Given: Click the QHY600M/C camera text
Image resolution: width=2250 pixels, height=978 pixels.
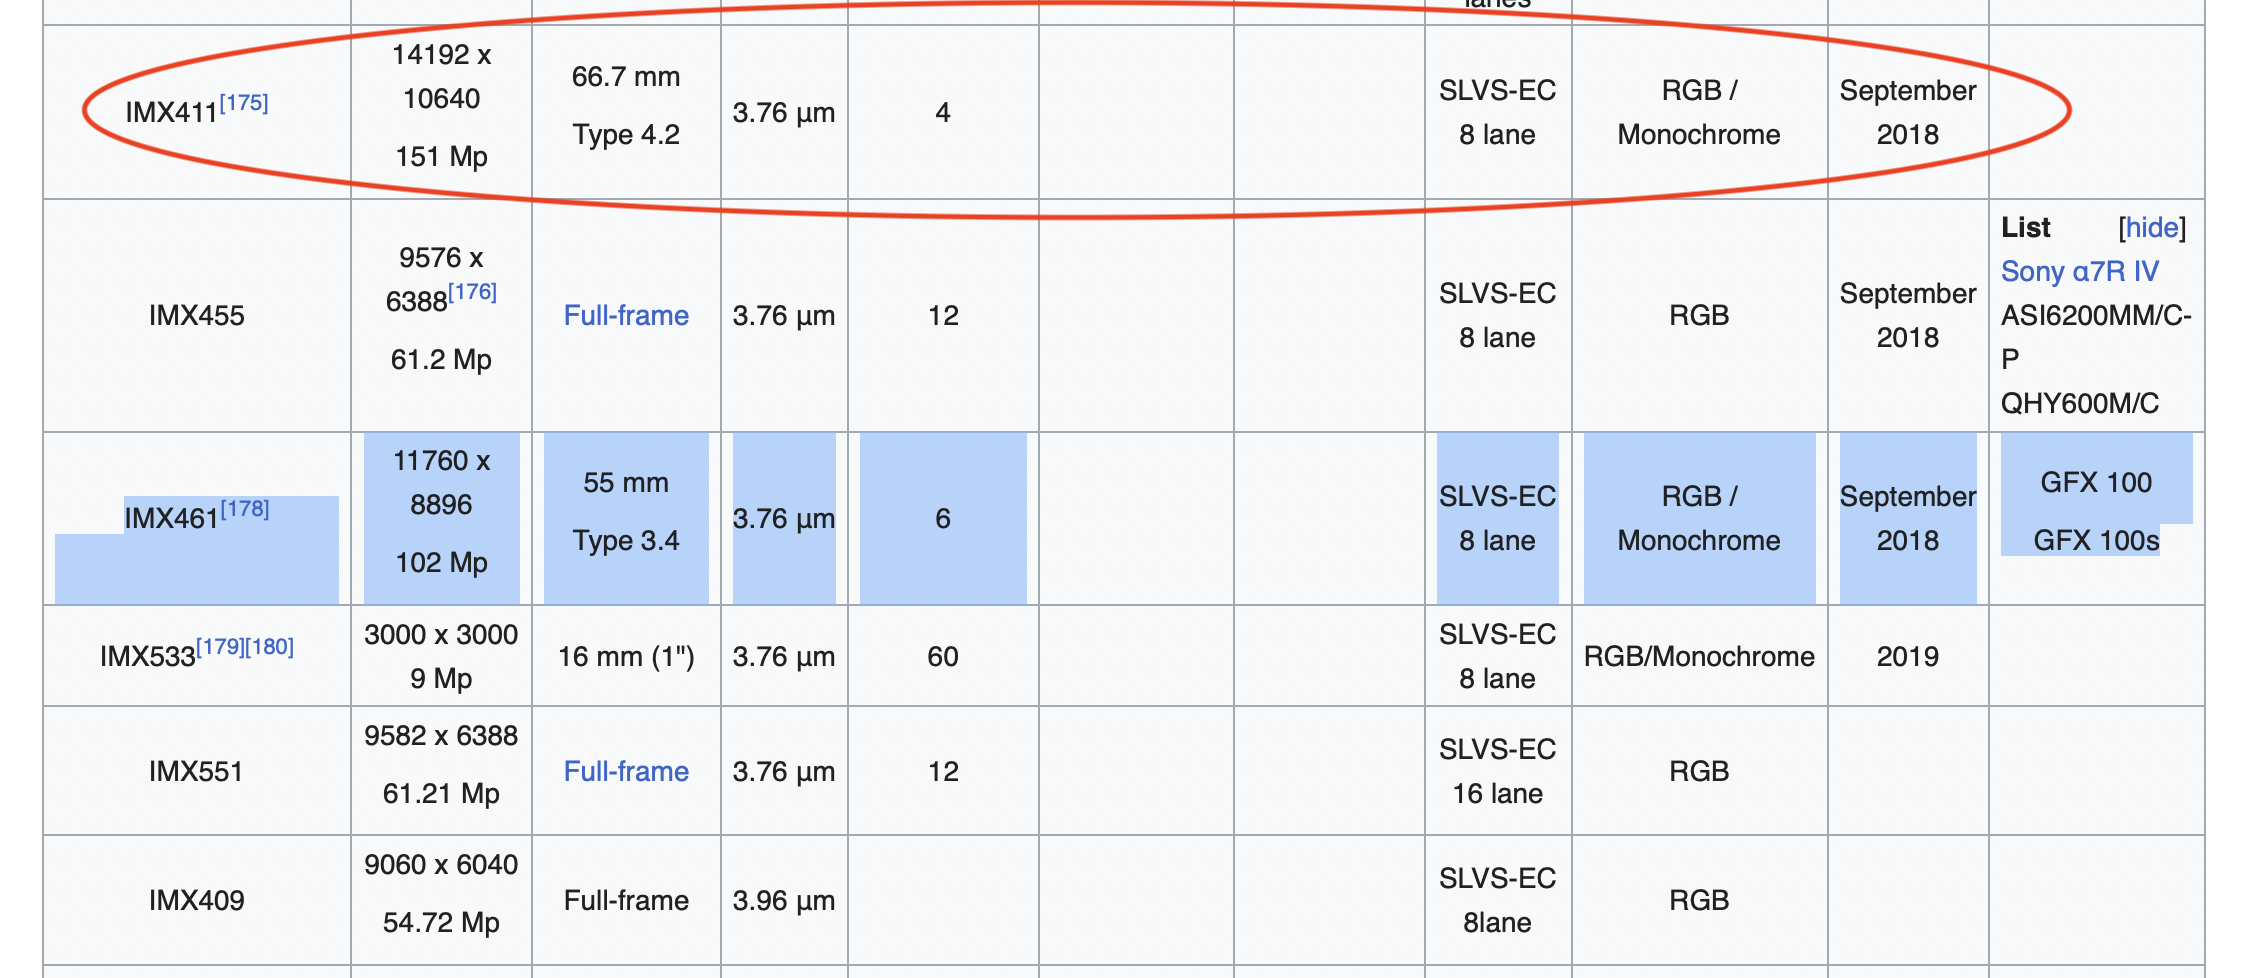Looking at the screenshot, I should [x=2079, y=403].
